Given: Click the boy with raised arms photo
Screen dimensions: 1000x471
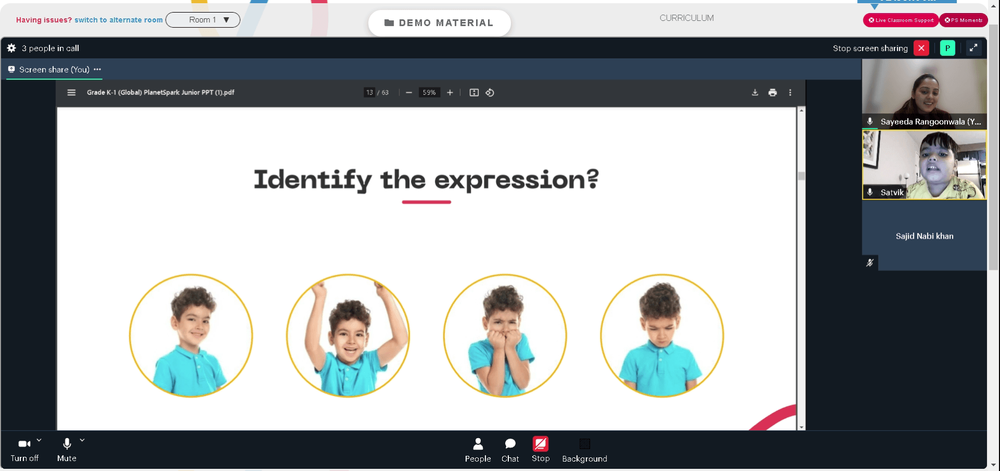Looking at the screenshot, I should coord(348,336).
